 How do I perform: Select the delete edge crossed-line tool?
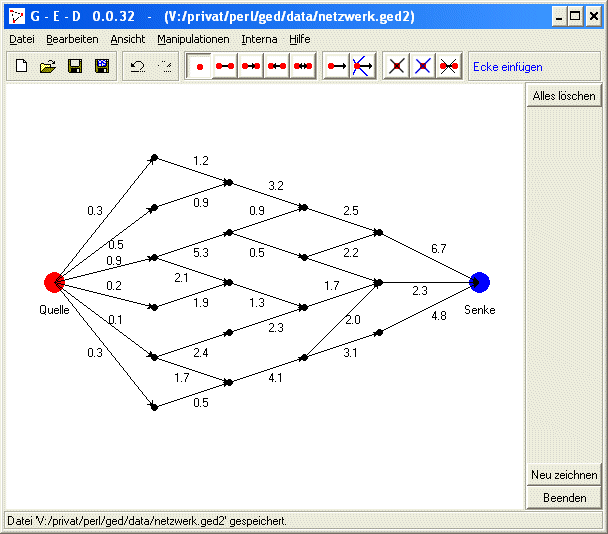click(449, 67)
